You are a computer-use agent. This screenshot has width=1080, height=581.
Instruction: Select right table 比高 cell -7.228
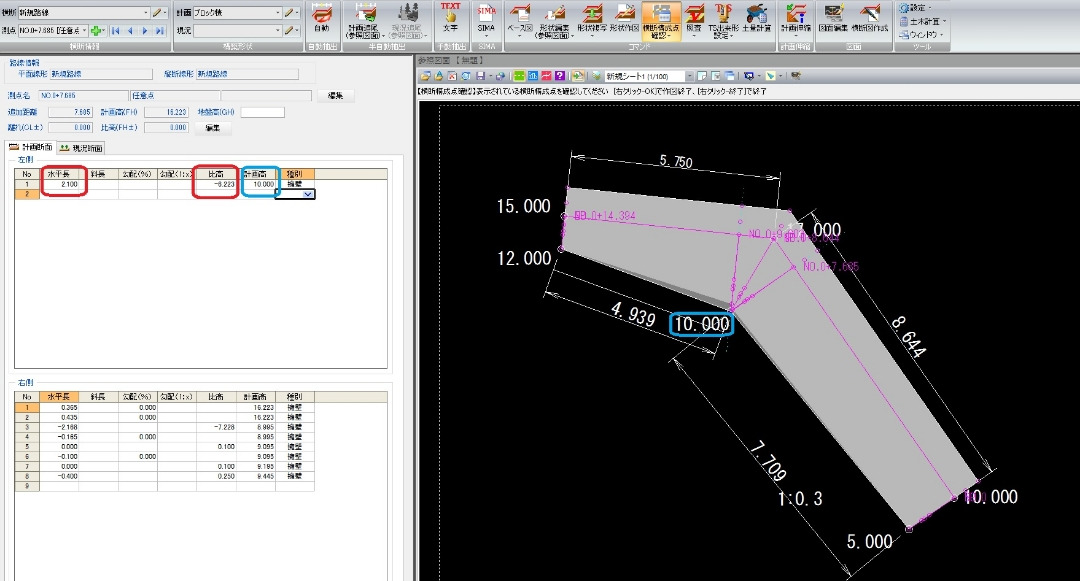(216, 427)
